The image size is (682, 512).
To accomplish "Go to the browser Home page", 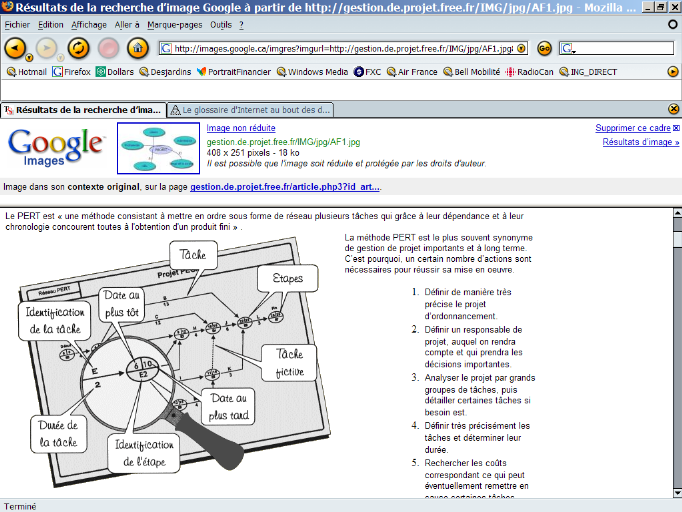I will click(139, 48).
